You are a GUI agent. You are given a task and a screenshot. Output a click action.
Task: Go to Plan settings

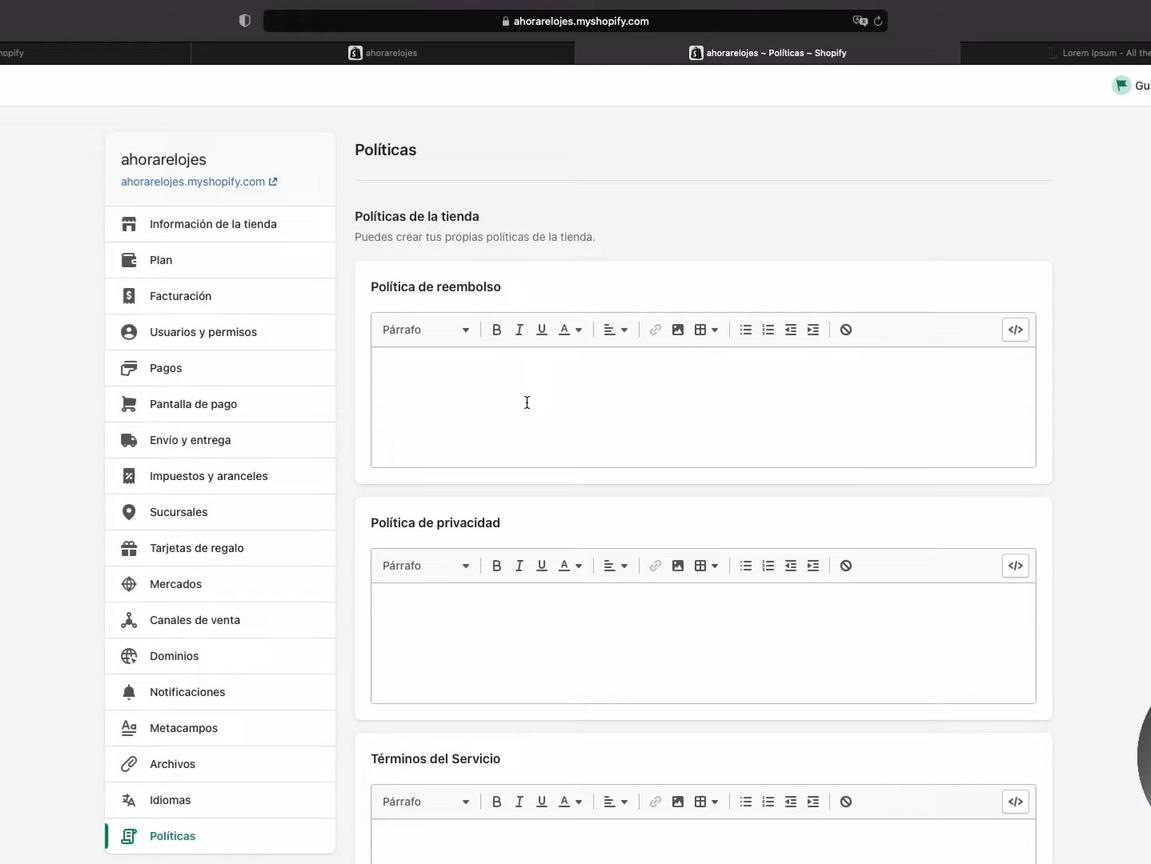point(220,260)
